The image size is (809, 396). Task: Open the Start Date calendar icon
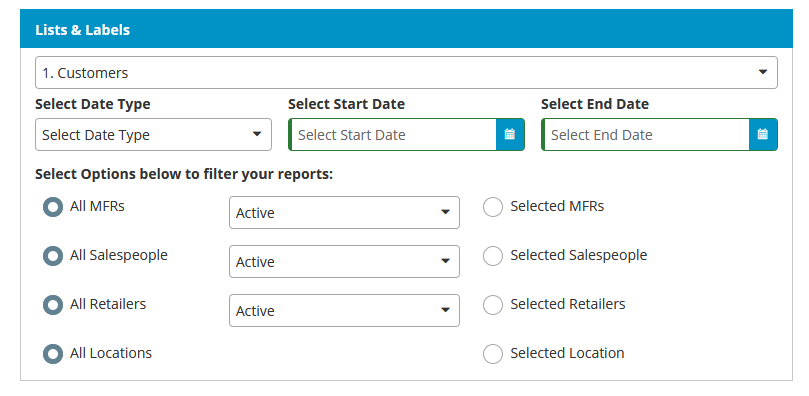(510, 135)
